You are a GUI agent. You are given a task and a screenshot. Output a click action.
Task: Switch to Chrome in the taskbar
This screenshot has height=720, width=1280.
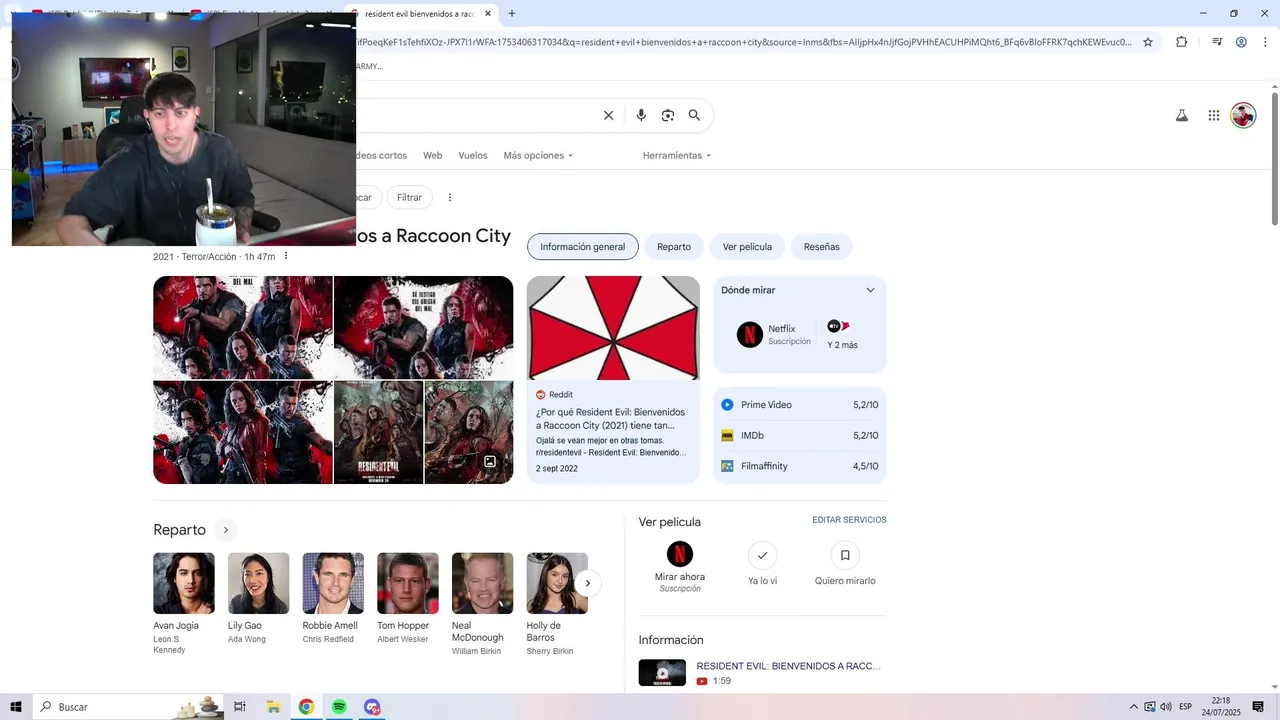click(x=306, y=707)
